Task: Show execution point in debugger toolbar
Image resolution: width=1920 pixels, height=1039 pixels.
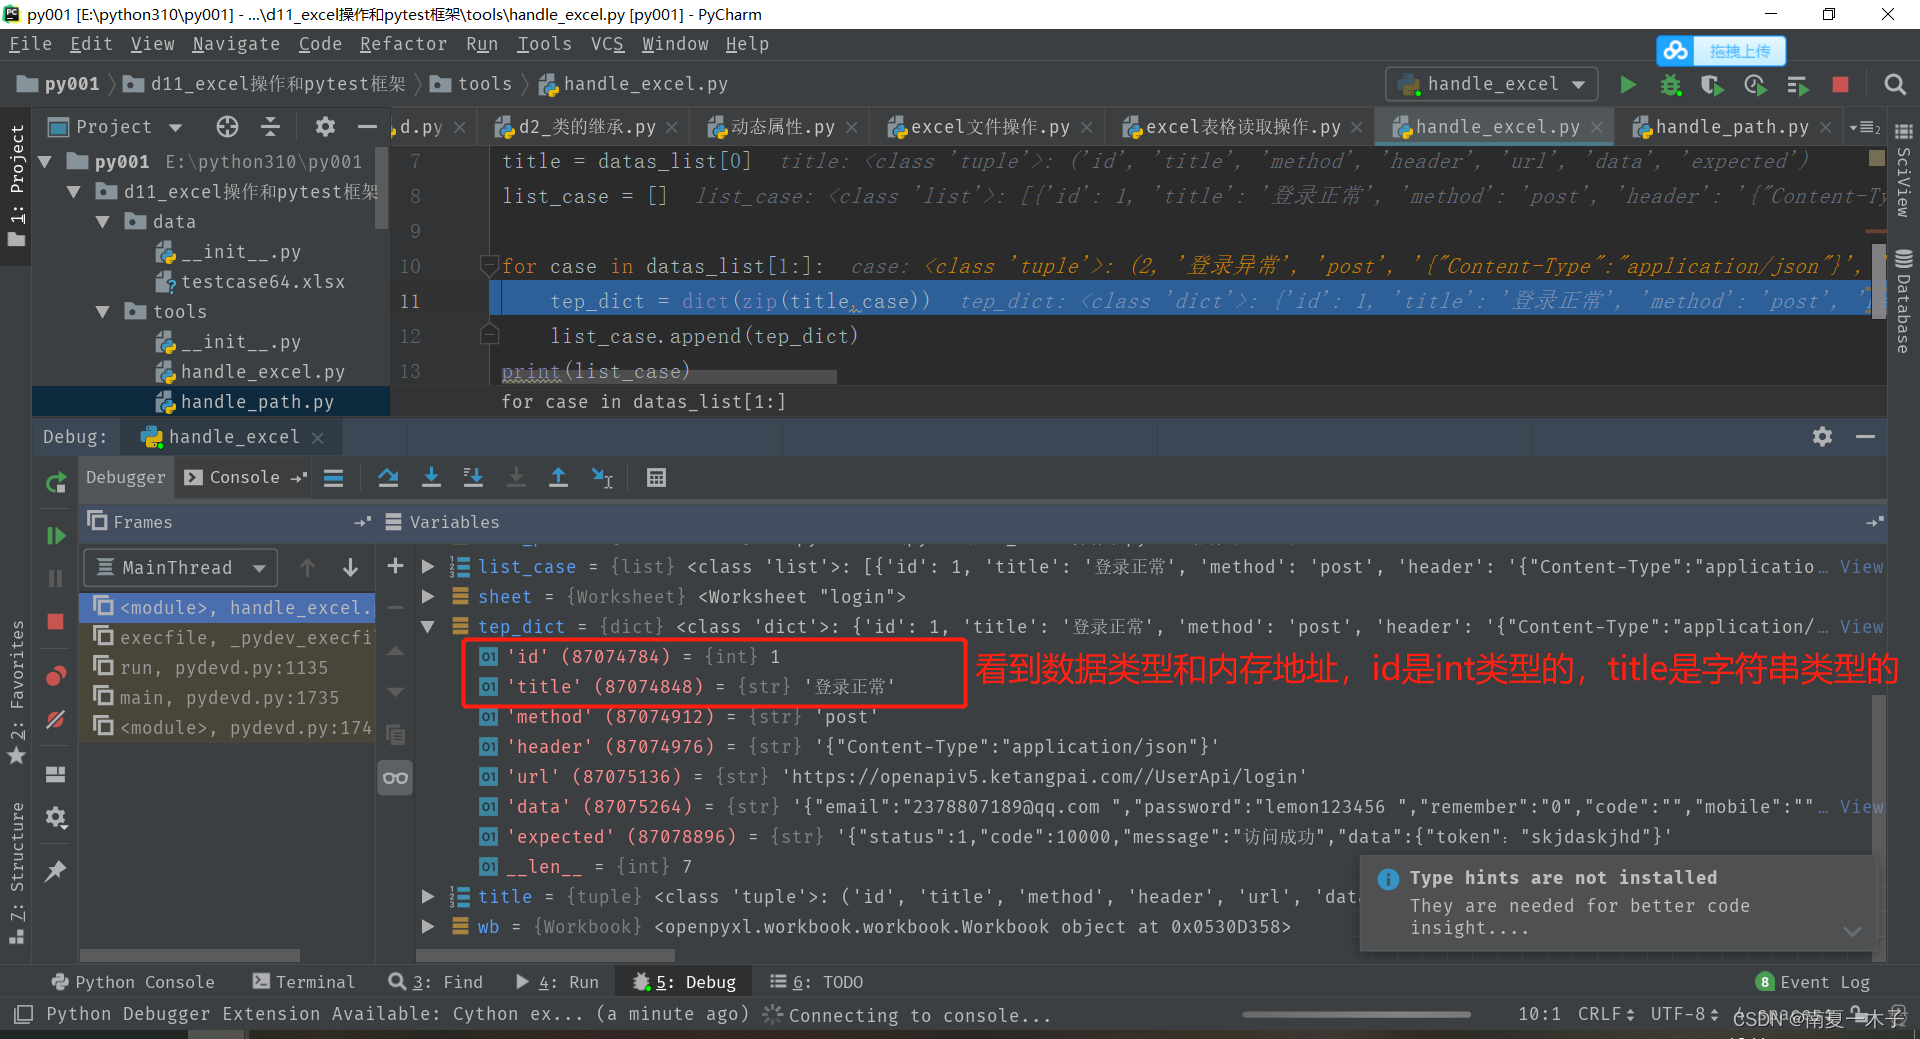Action: coord(334,478)
